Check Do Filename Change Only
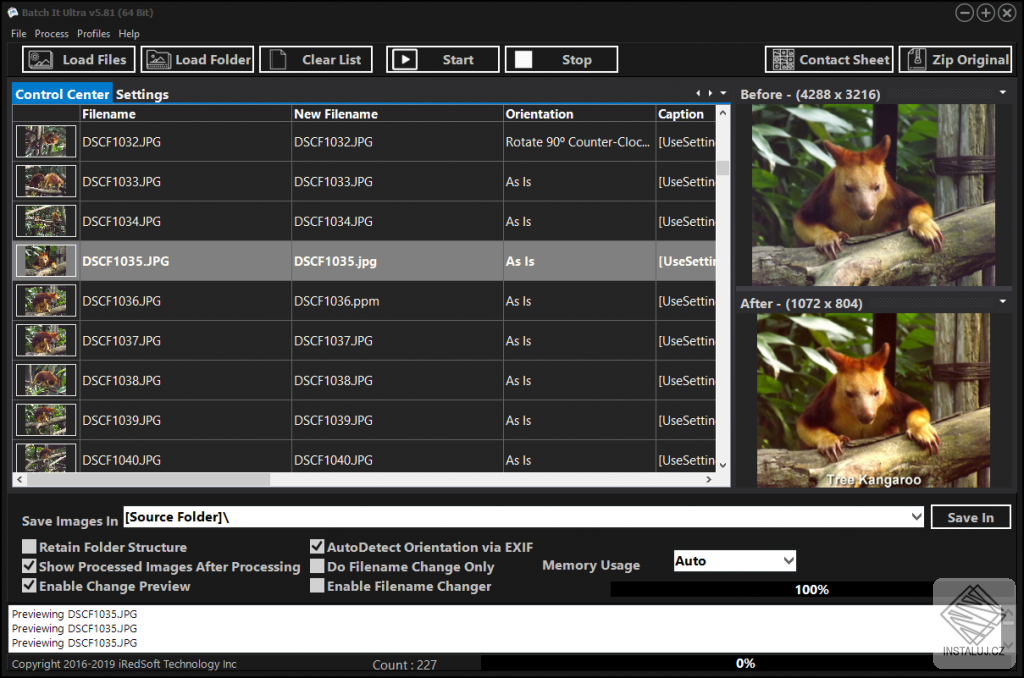 (x=317, y=567)
